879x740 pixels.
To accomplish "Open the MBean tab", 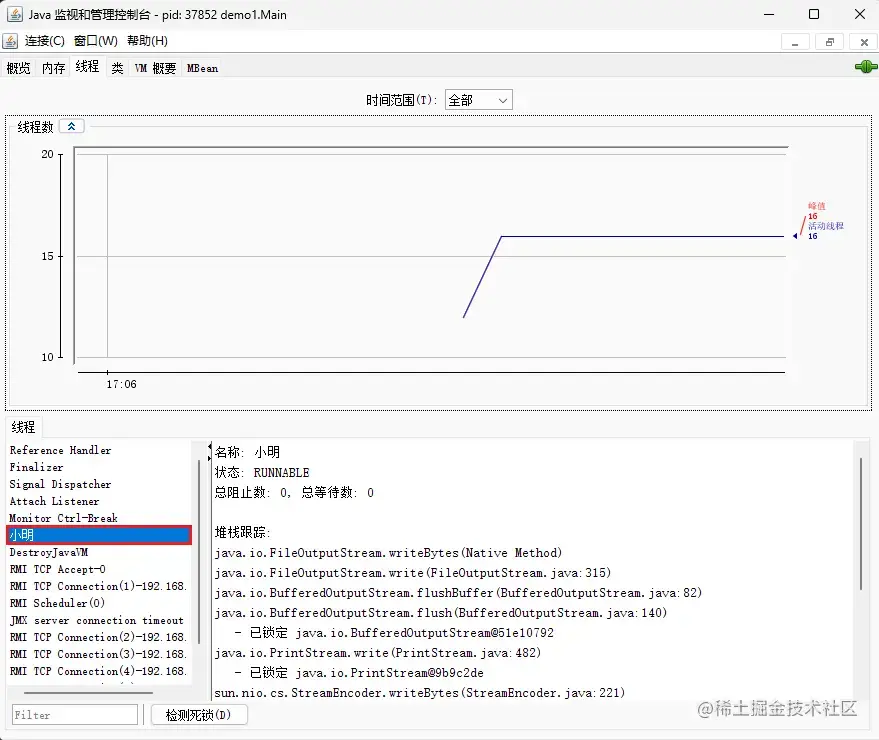I will click(201, 67).
